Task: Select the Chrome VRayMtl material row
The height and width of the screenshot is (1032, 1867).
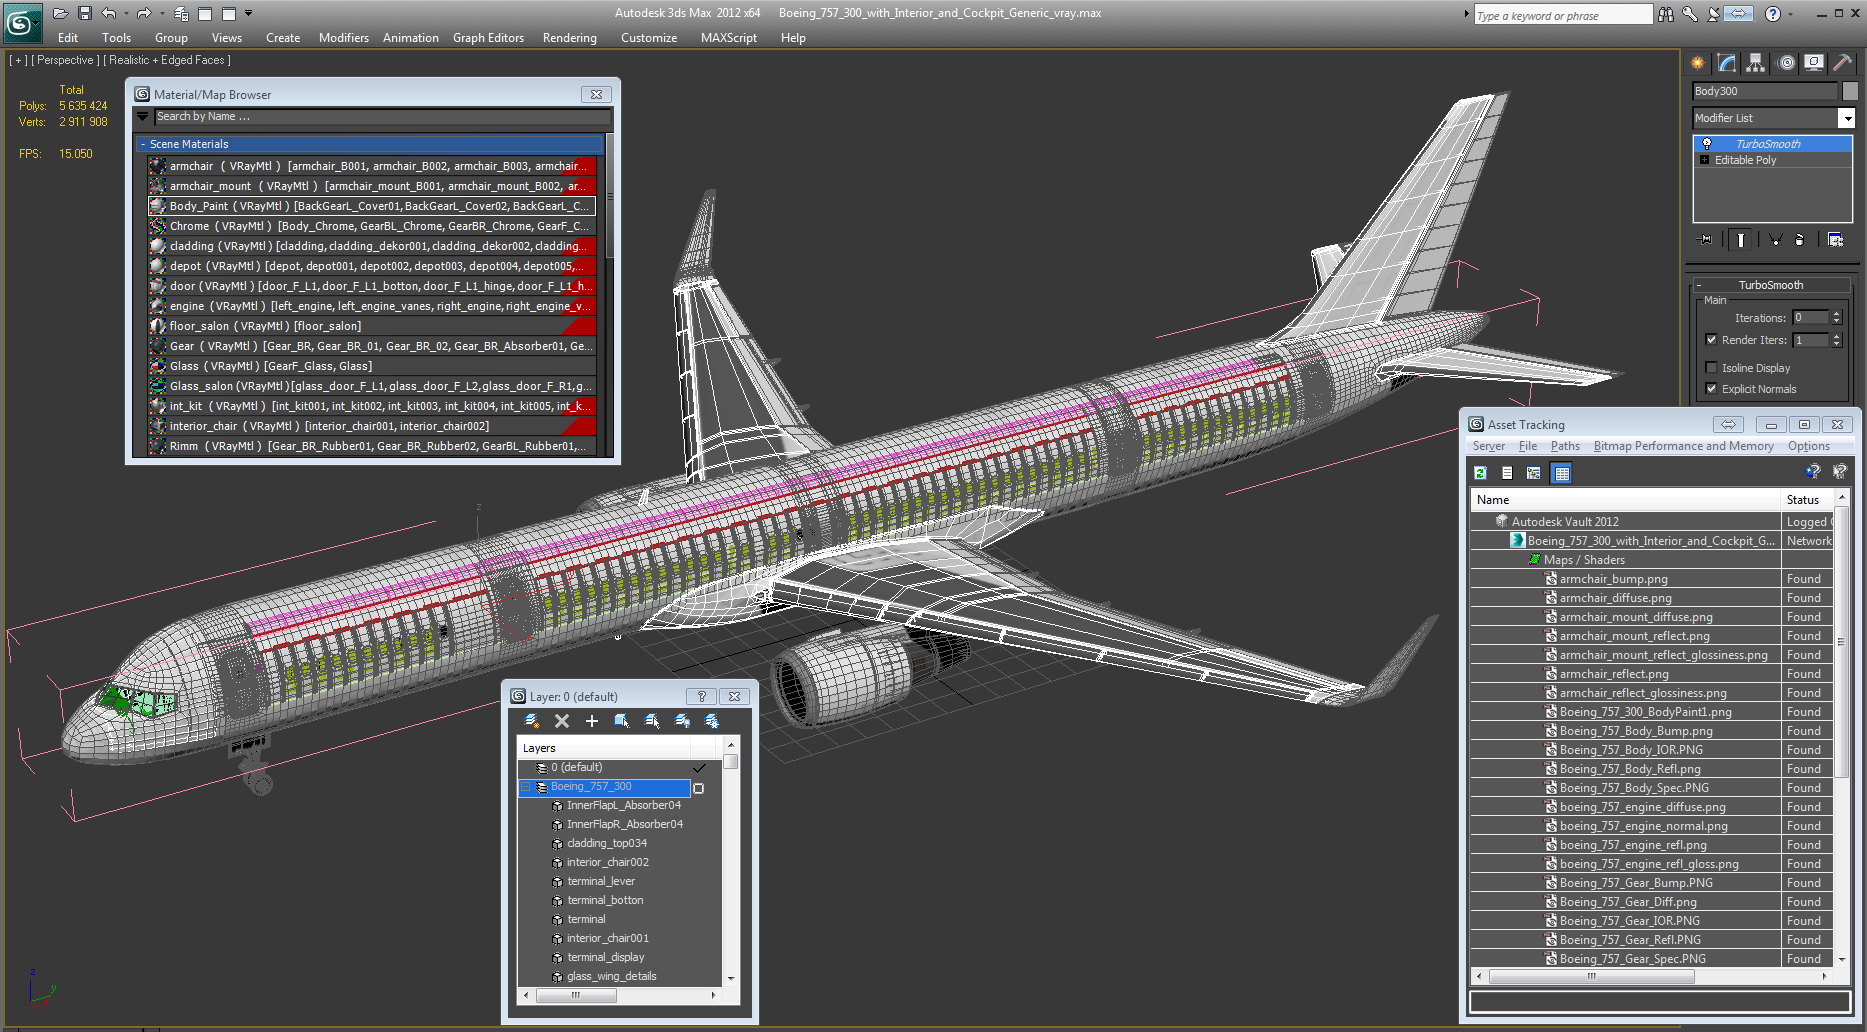Action: pyautogui.click(x=372, y=226)
